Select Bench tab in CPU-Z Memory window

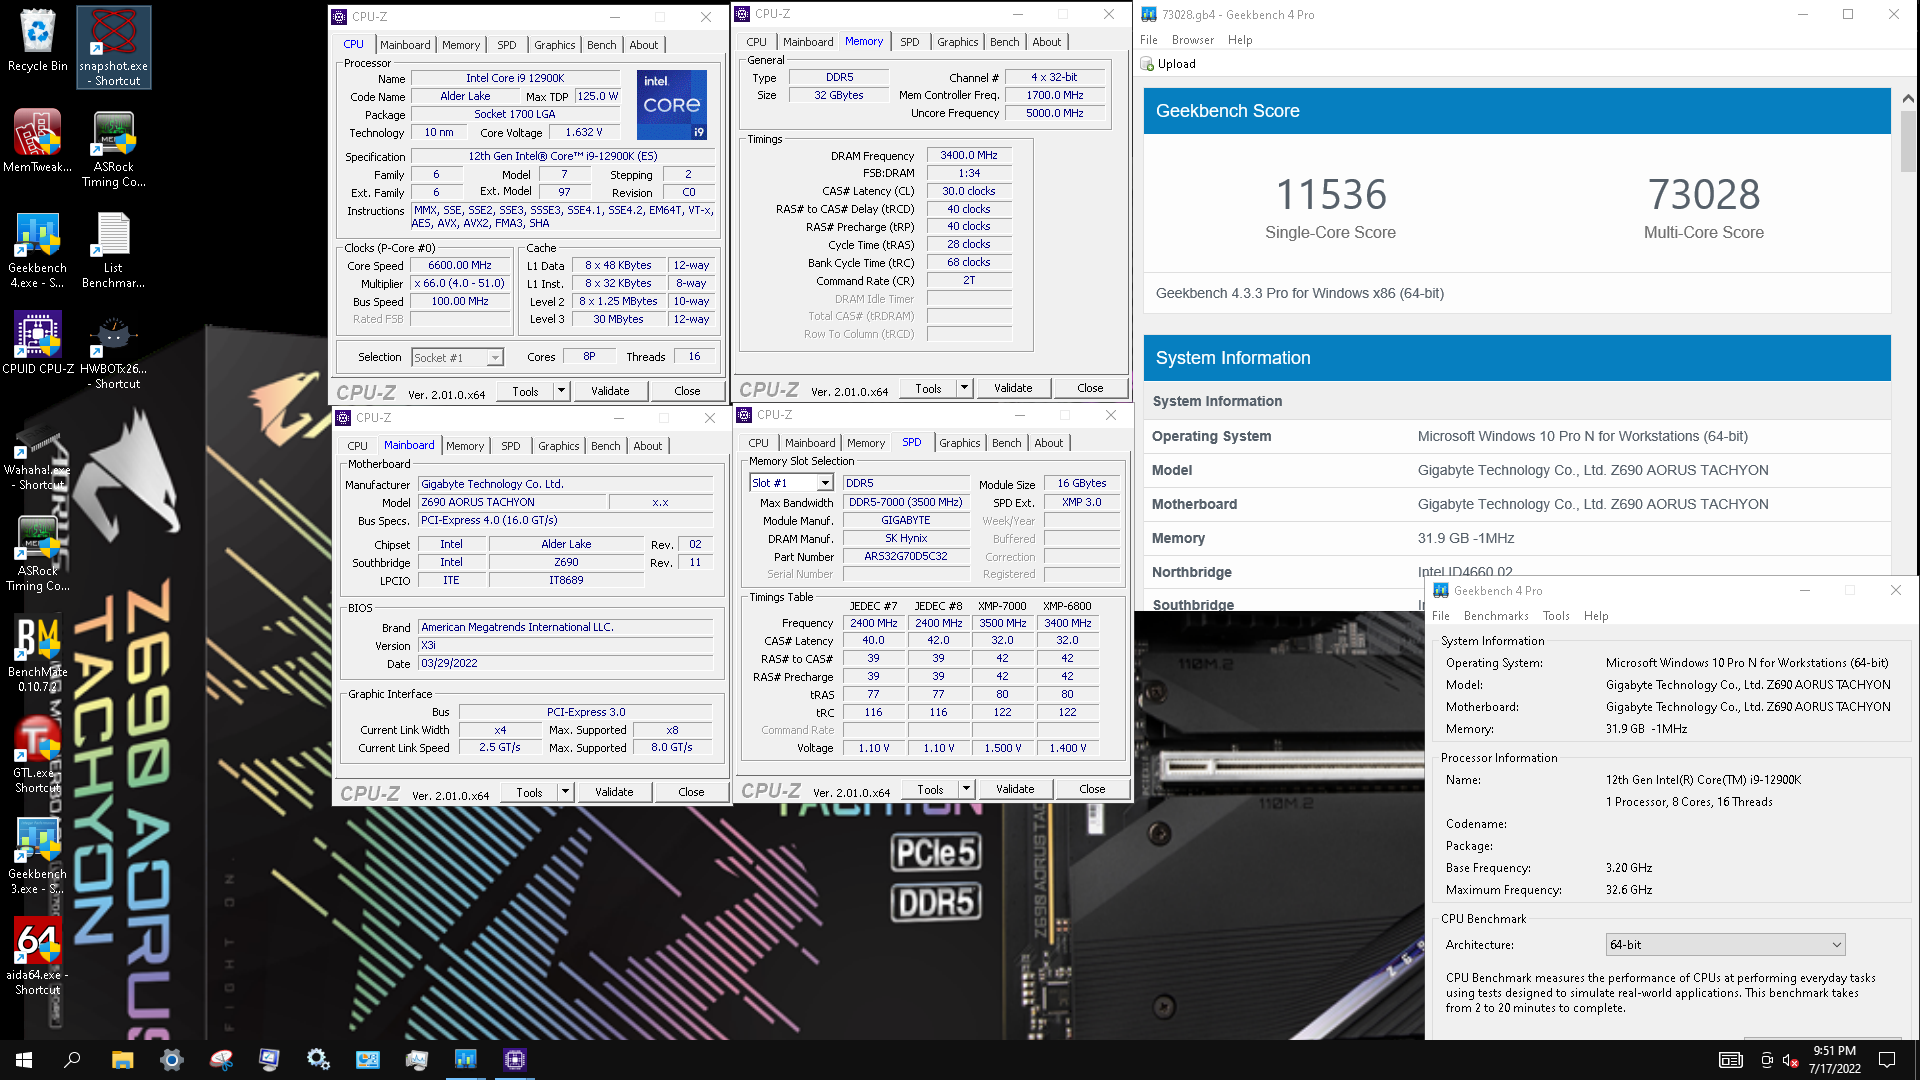pyautogui.click(x=1004, y=42)
